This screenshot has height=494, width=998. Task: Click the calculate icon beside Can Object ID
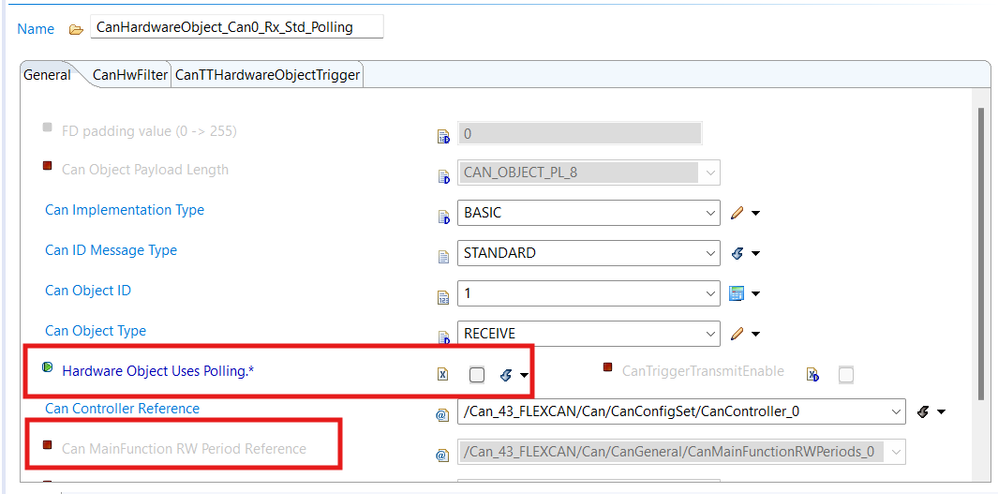(738, 293)
